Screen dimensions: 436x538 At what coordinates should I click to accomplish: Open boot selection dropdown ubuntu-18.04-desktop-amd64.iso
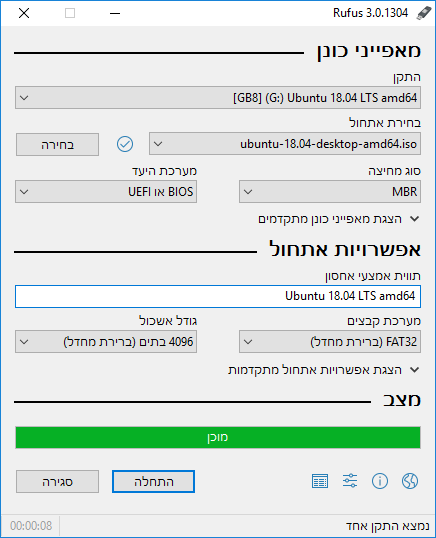click(x=285, y=144)
